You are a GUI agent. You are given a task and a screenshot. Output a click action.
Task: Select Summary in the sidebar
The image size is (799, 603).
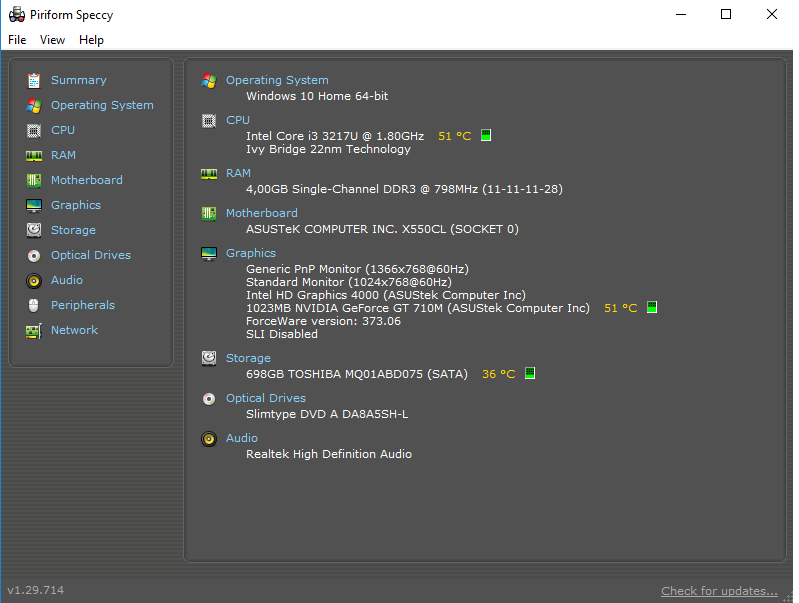tap(79, 80)
